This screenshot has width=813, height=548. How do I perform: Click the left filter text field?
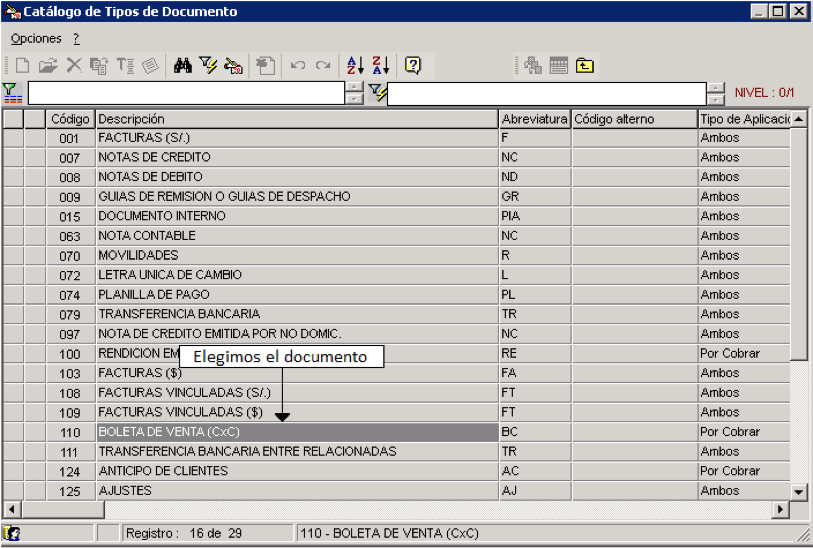click(186, 93)
